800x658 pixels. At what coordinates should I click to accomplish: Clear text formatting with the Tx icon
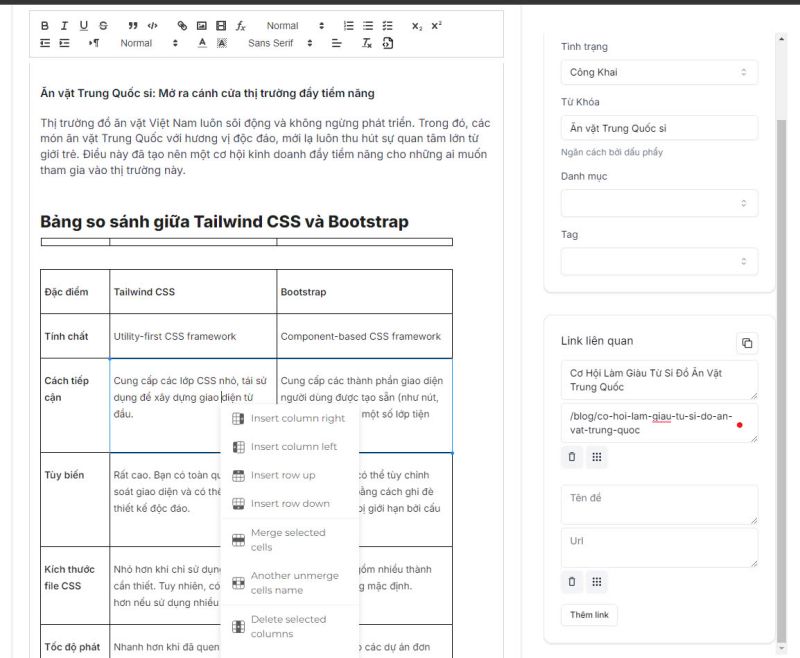[367, 44]
